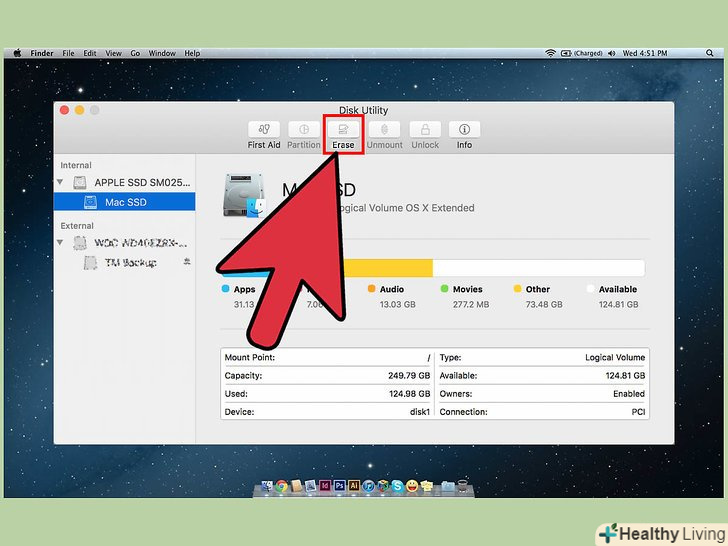Open the Help menu

coord(192,53)
